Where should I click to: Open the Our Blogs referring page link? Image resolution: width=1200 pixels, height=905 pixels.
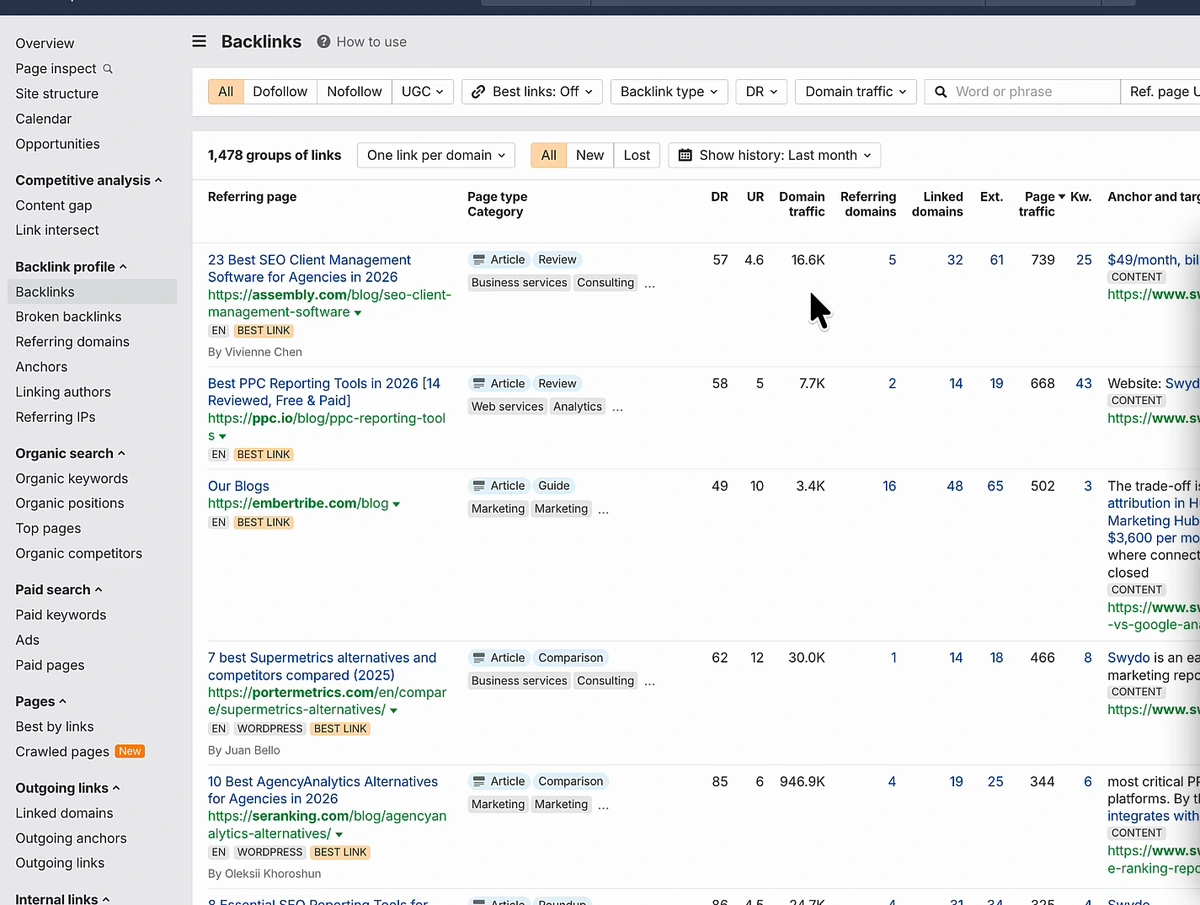[x=239, y=486]
